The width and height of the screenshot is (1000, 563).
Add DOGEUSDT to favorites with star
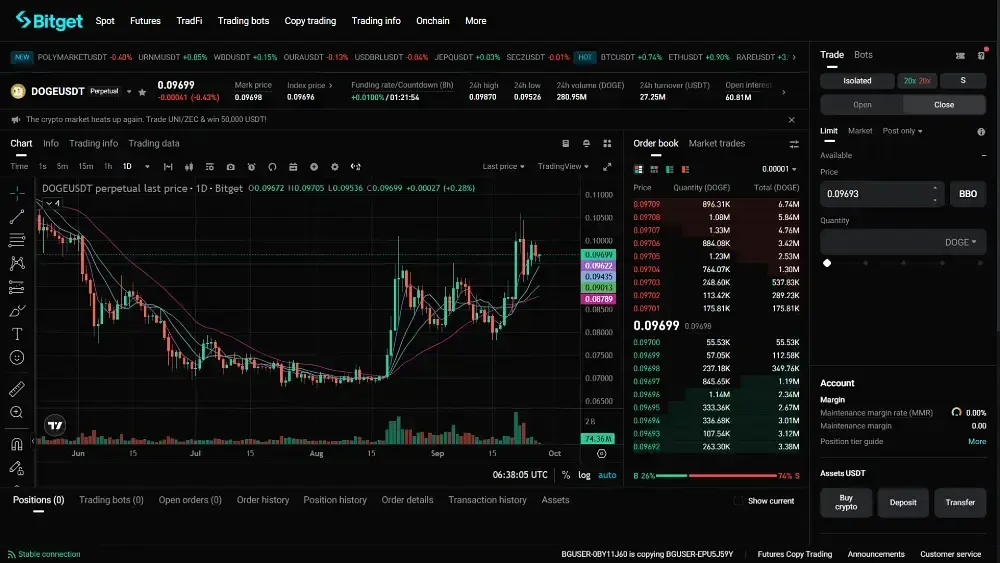(x=142, y=92)
